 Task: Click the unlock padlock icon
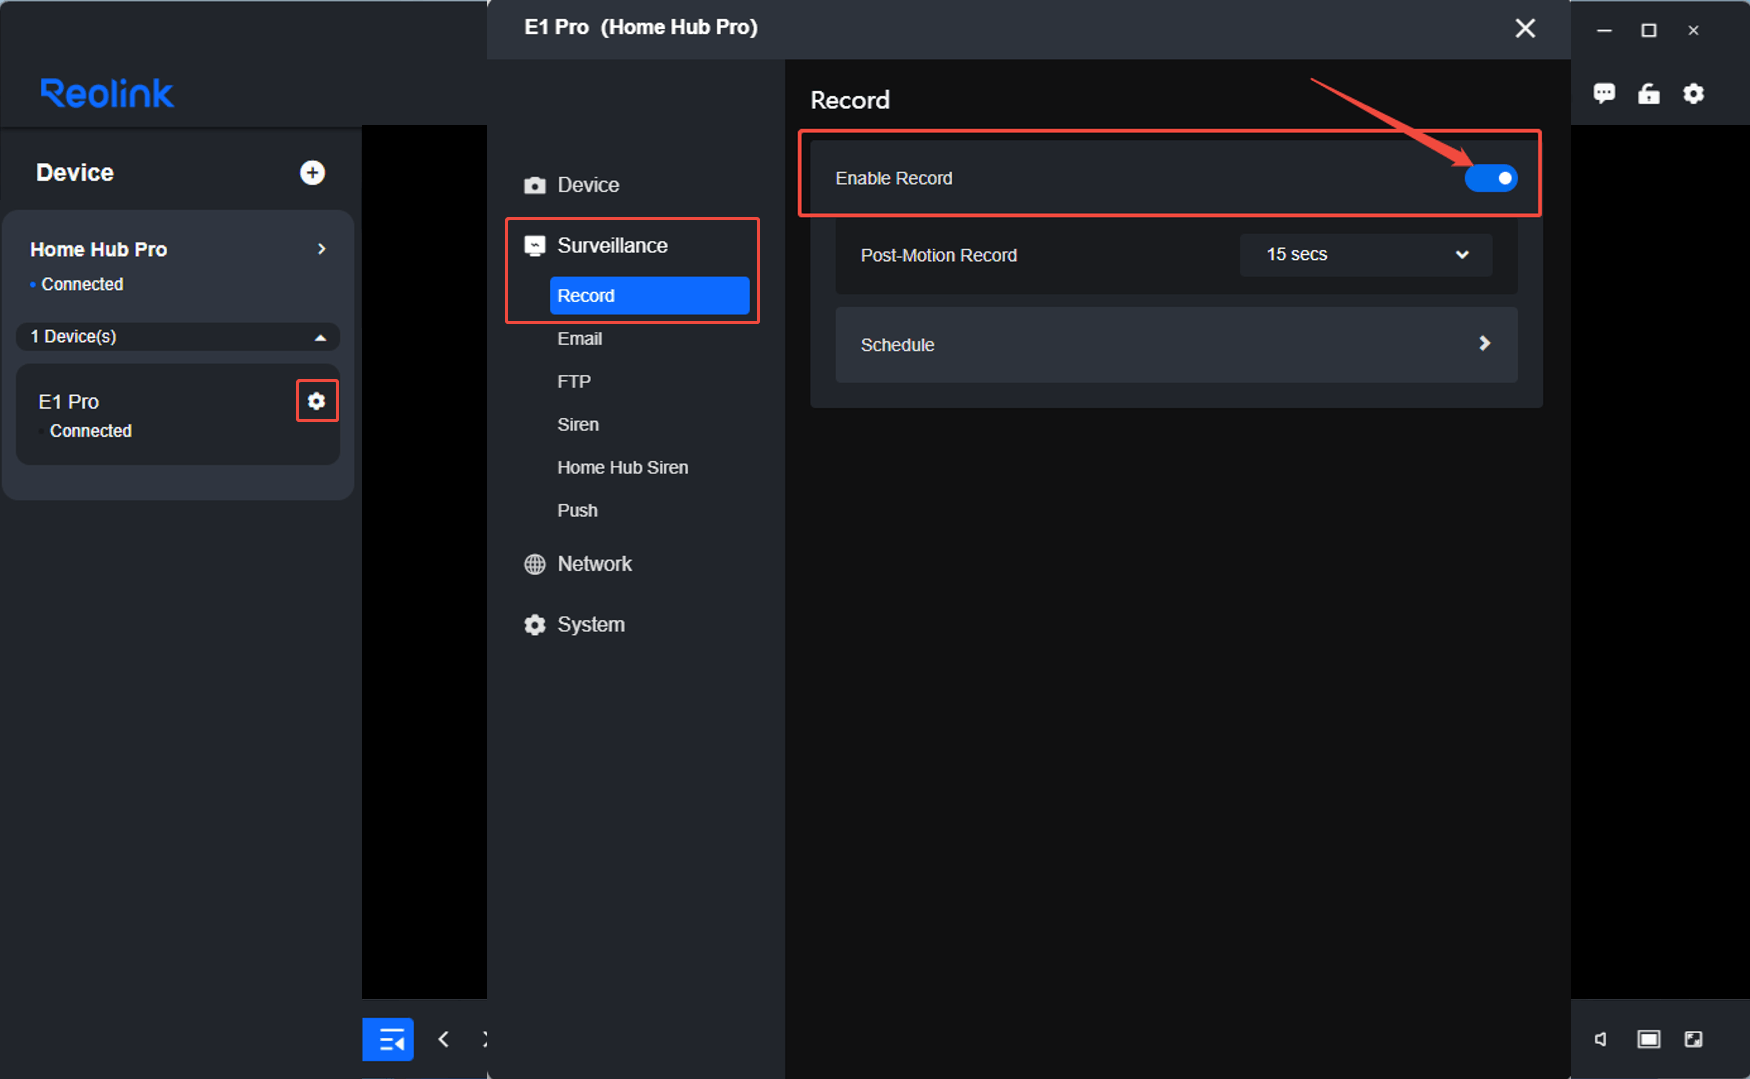(x=1649, y=93)
